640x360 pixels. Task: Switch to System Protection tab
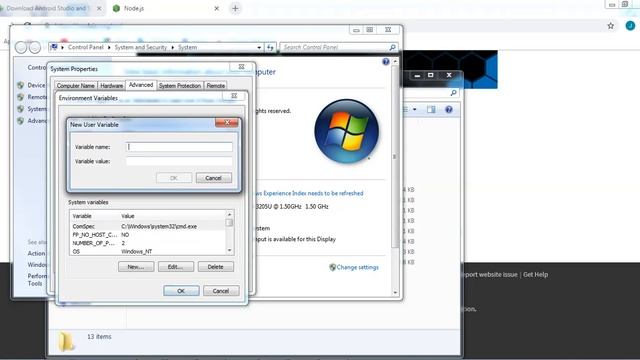click(x=180, y=86)
